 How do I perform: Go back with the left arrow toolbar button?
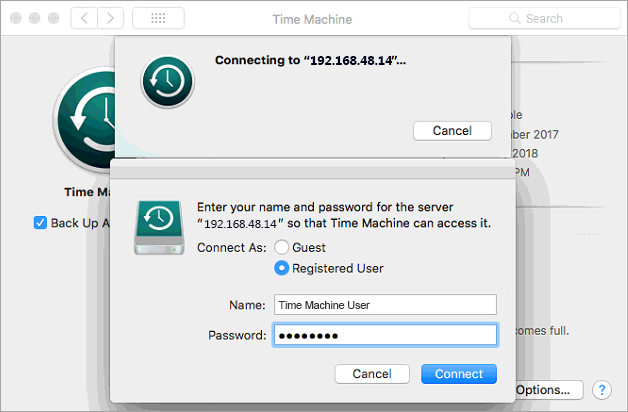coord(84,18)
